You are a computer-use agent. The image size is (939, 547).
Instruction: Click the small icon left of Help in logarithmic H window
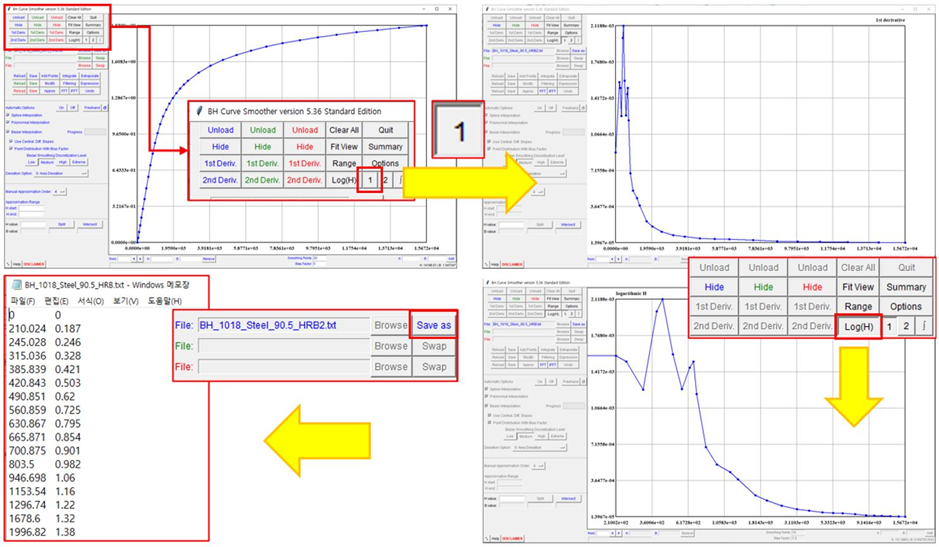click(487, 538)
